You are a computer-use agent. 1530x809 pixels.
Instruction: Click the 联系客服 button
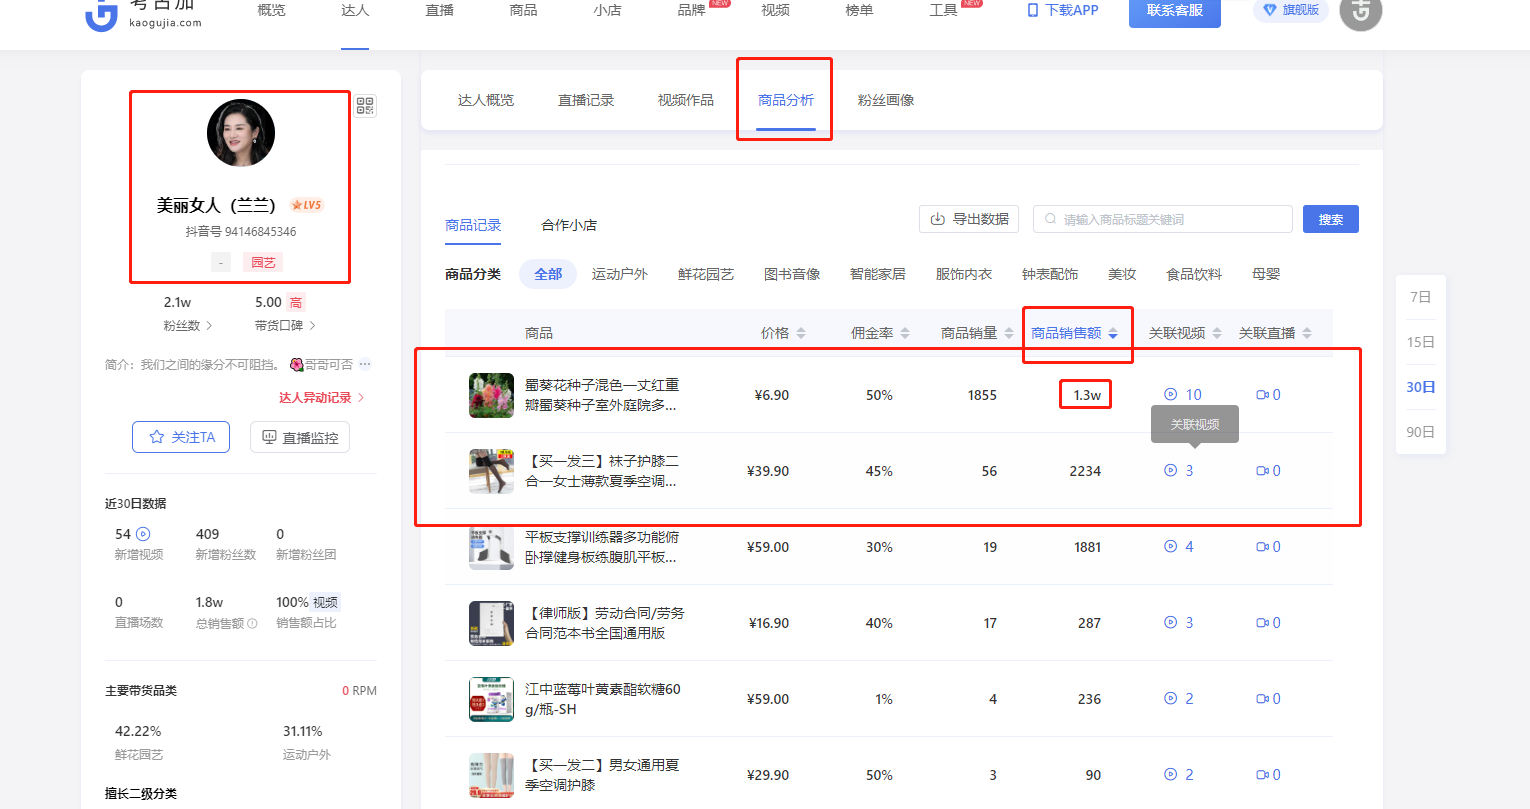point(1175,11)
